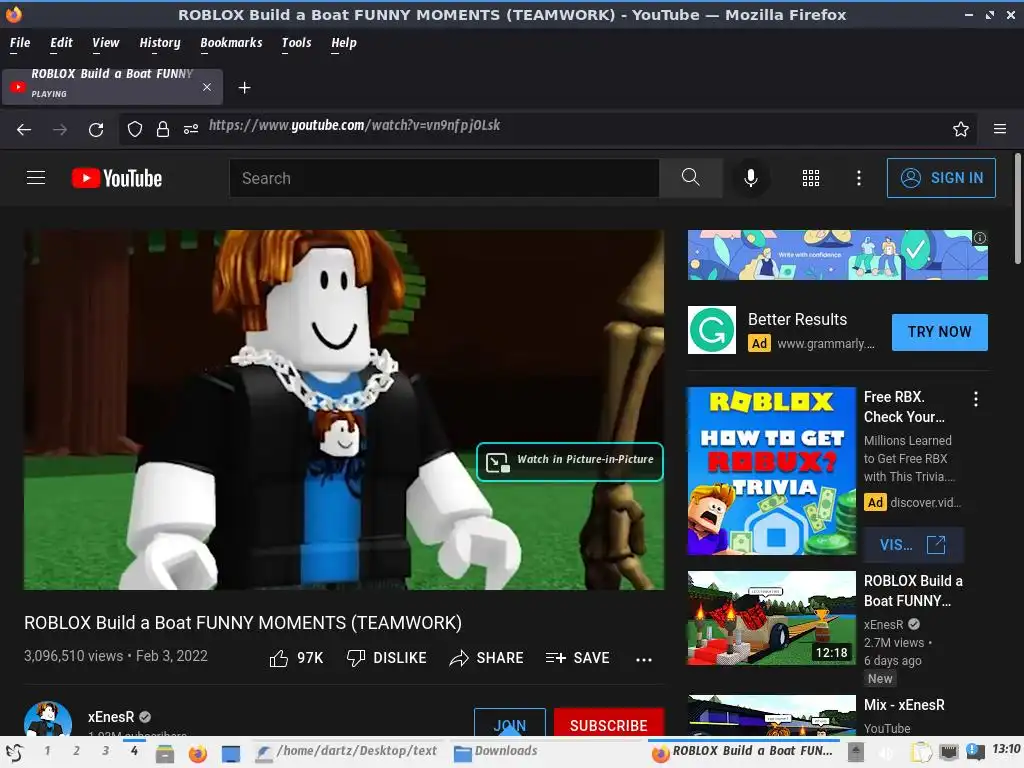
Task: Open the ad info icon on banner
Action: 980,238
